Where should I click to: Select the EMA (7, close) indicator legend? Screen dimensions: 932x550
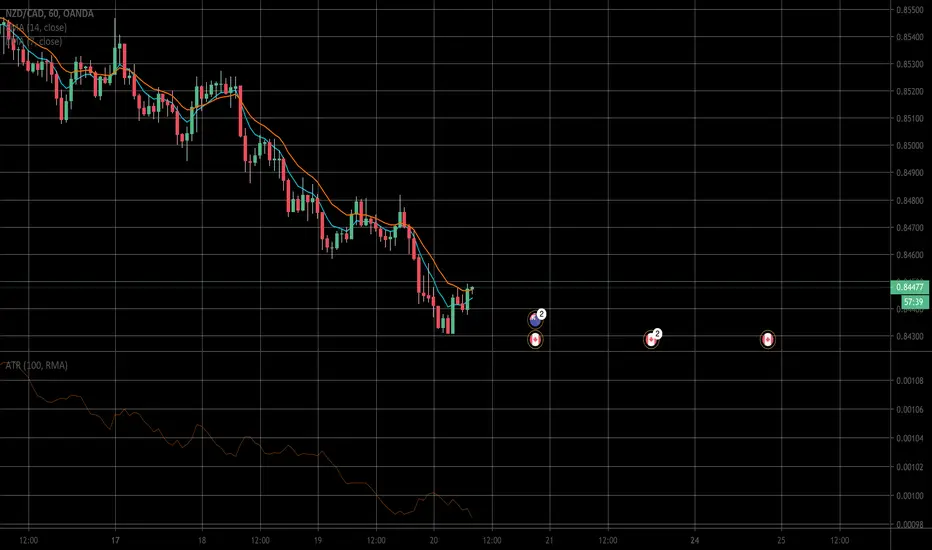point(34,41)
